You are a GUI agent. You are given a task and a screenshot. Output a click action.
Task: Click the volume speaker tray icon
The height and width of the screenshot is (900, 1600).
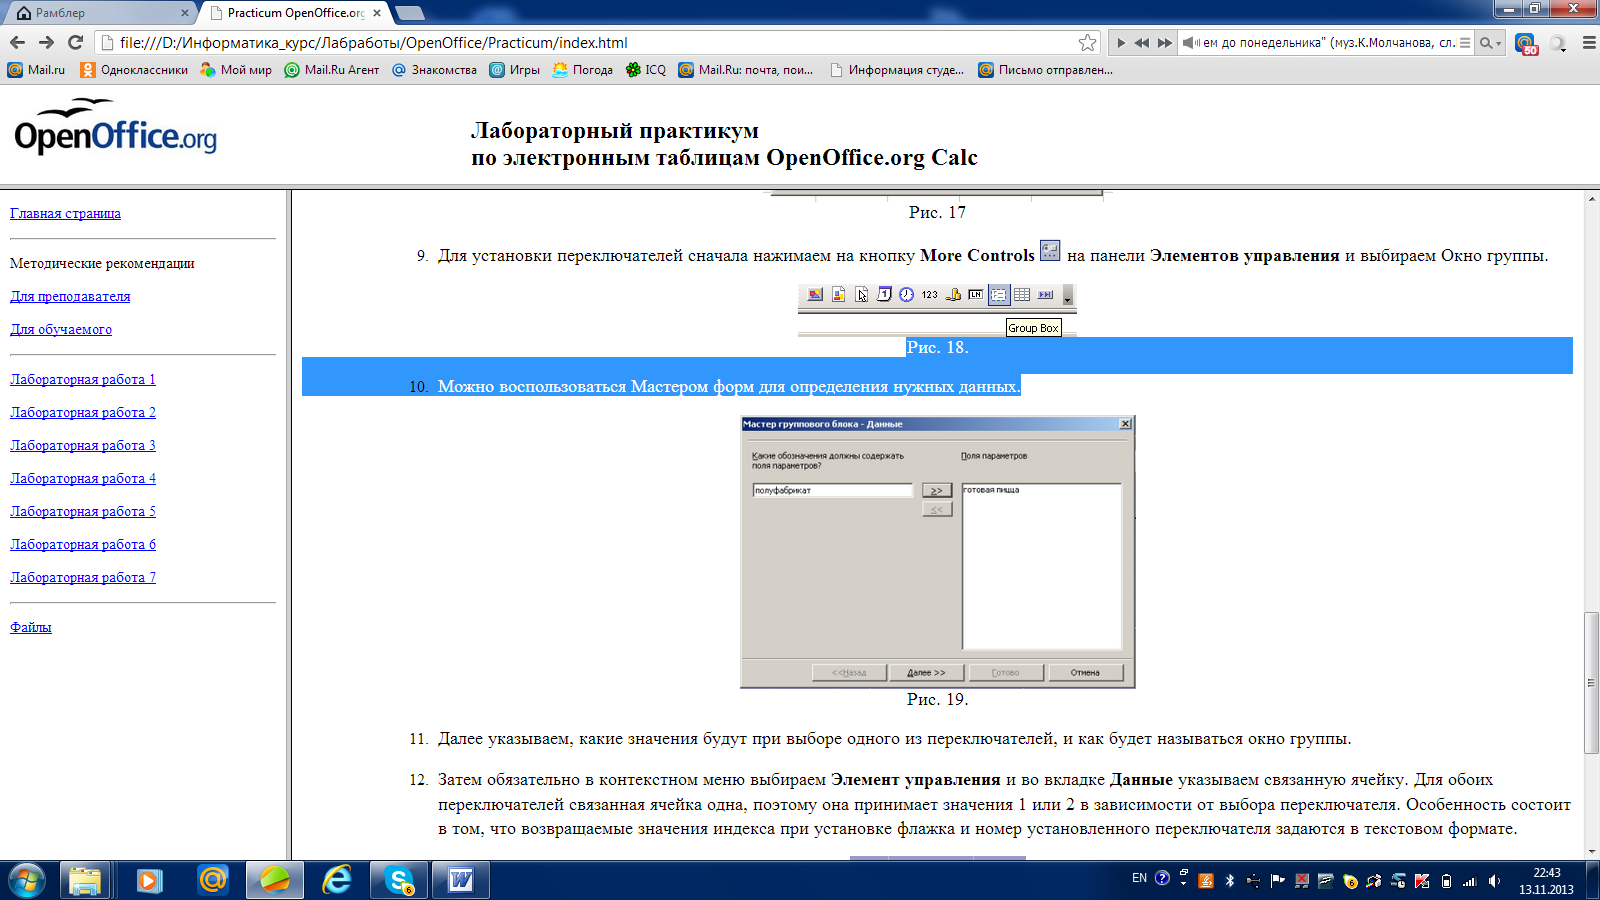pos(1494,881)
